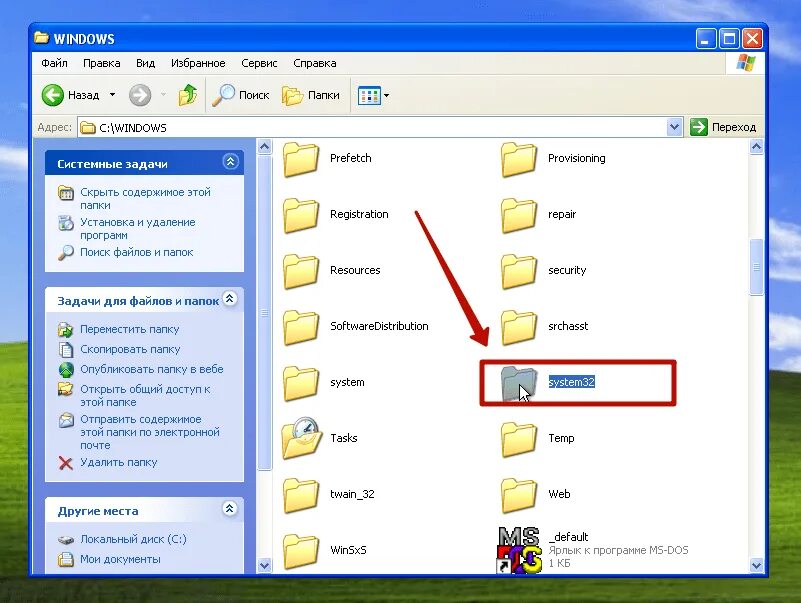The image size is (801, 603).
Task: Open the Правка menu
Action: point(102,63)
